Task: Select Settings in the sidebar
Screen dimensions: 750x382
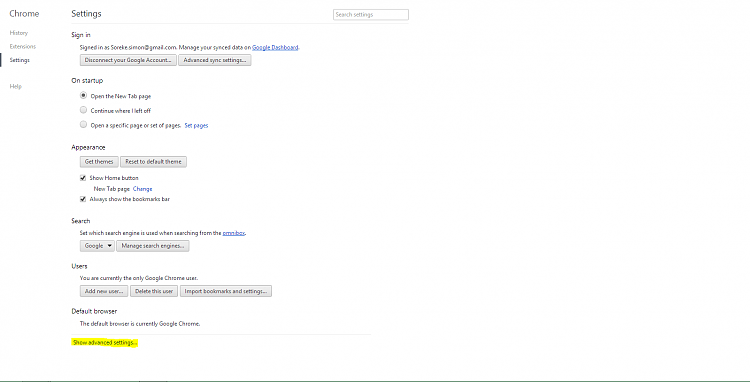Action: [20, 60]
